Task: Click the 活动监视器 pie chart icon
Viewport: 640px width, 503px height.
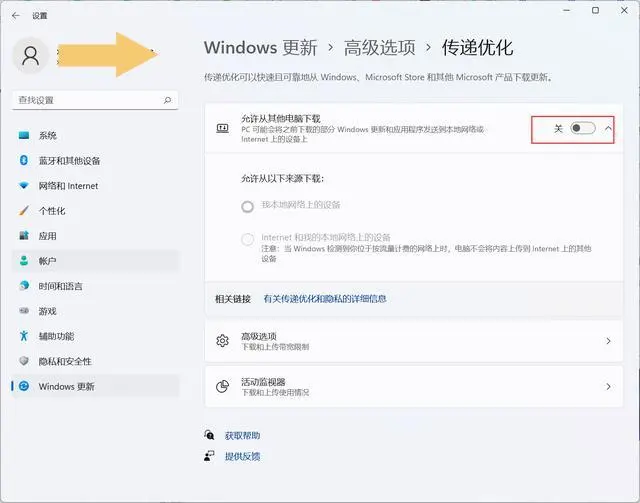Action: click(x=222, y=386)
